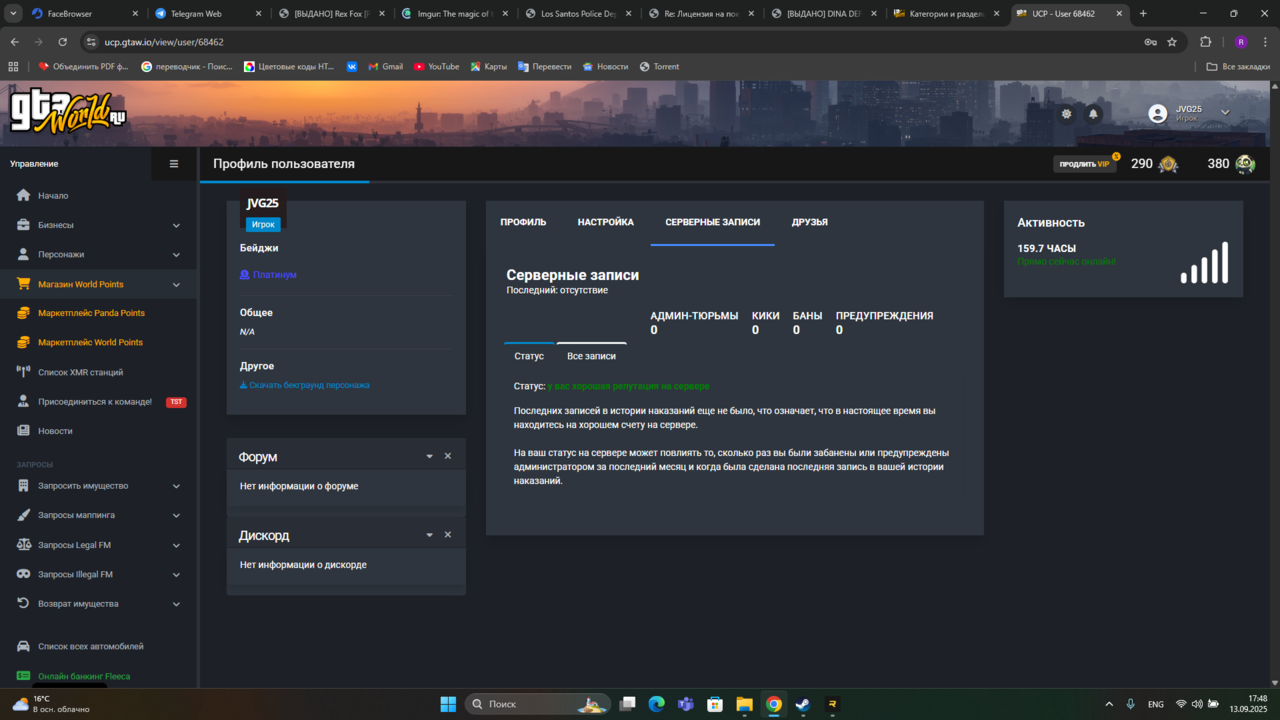Close the Форум panel with X
The image size is (1280, 720).
click(x=448, y=456)
